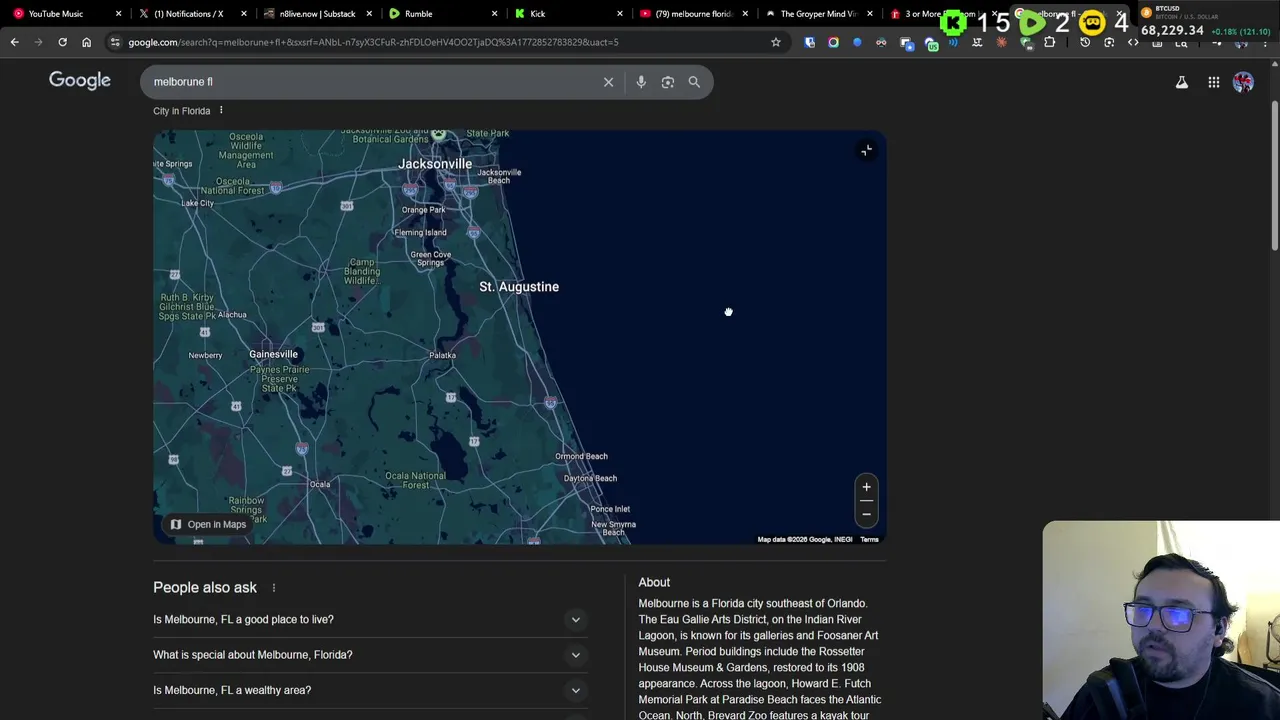Screen dimensions: 1280x720
Task: Open the map Terms link
Action: [x=869, y=540]
